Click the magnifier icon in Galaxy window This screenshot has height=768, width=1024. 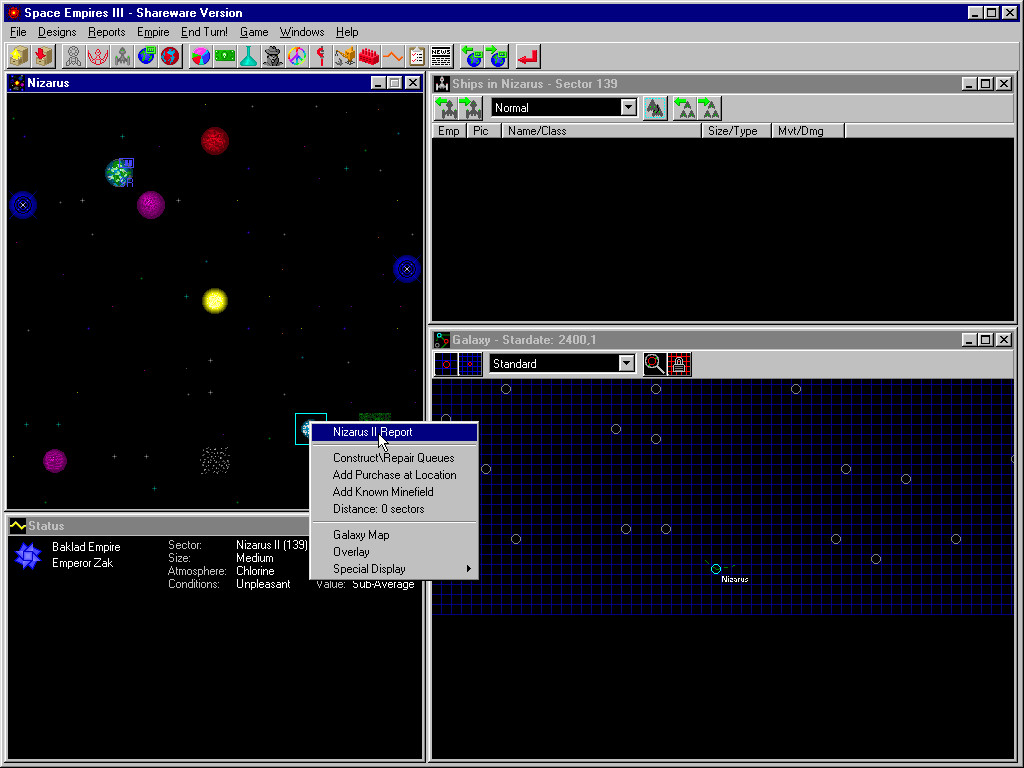655,364
